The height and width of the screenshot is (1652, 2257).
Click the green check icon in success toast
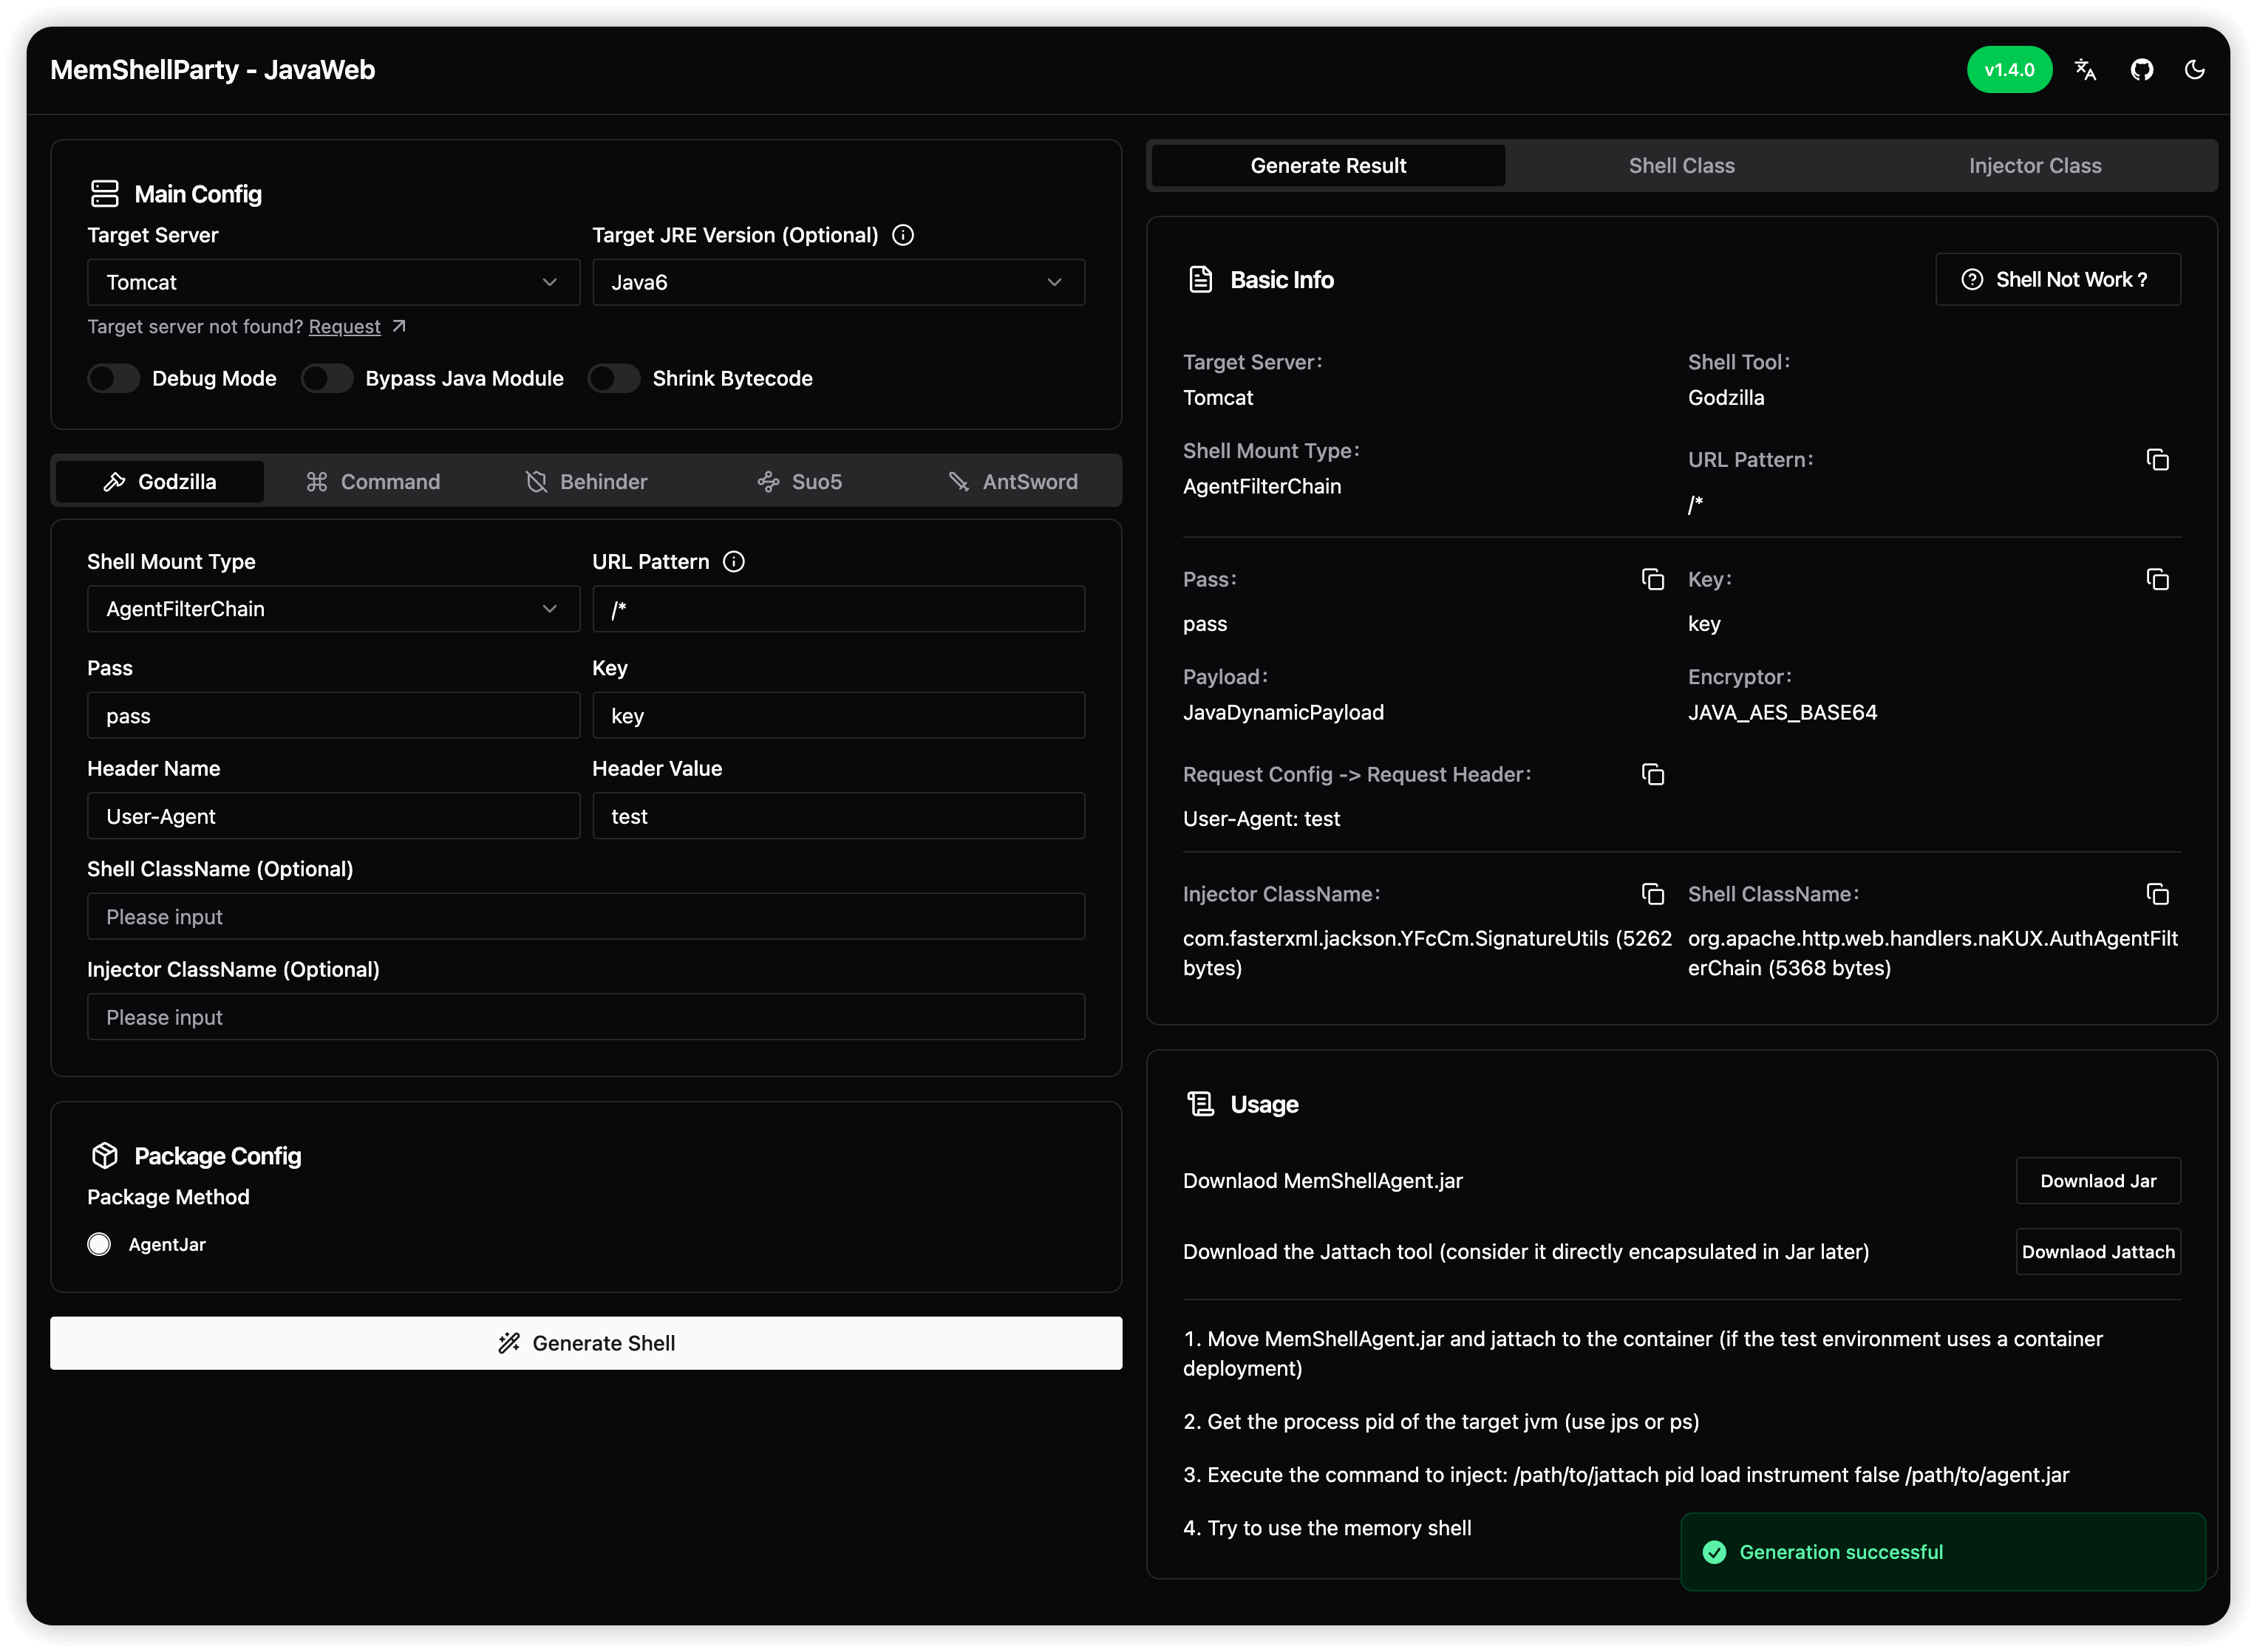(x=1714, y=1552)
